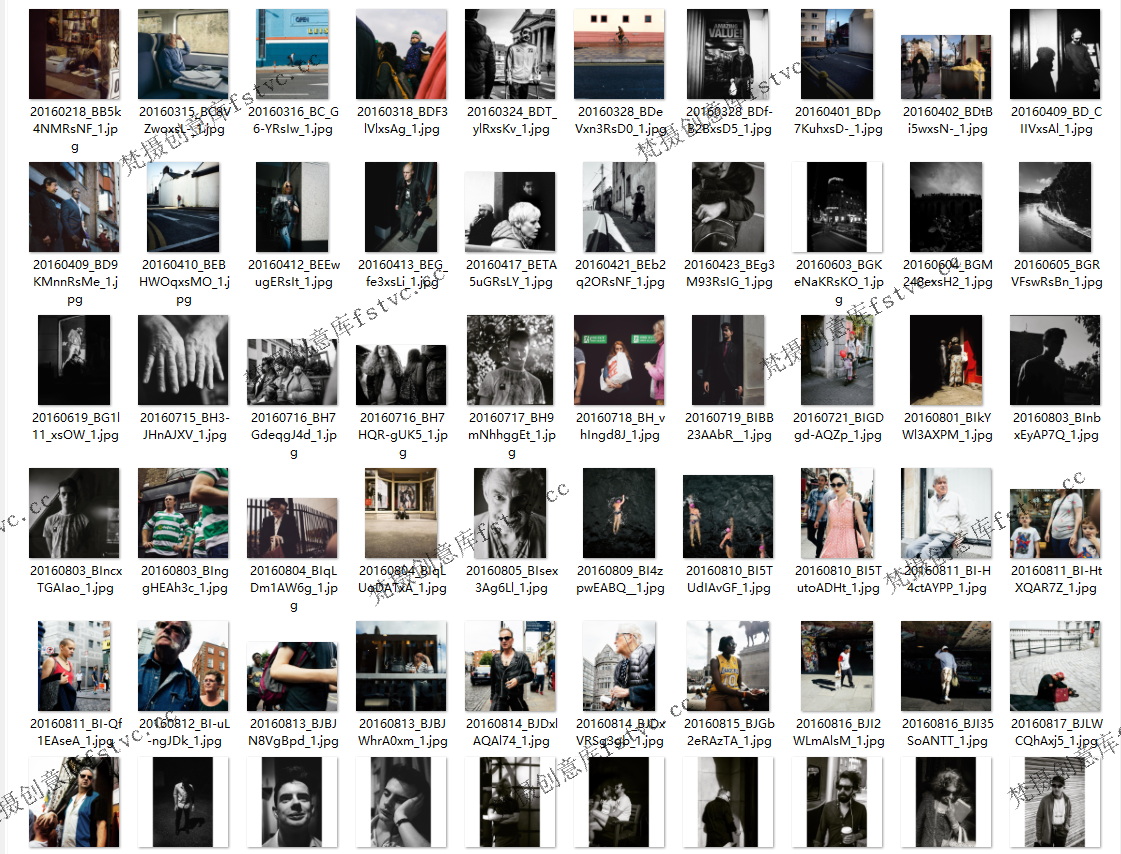Click the label 20160813_BJBJWhrA0xm_1.jpg

point(403,733)
